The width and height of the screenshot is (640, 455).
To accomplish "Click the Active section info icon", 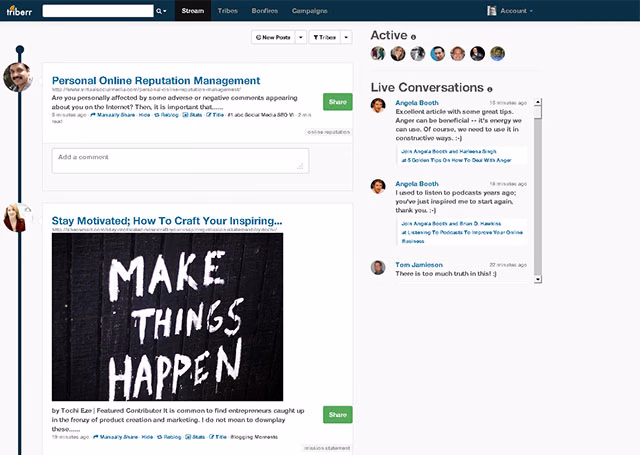I will pos(413,37).
